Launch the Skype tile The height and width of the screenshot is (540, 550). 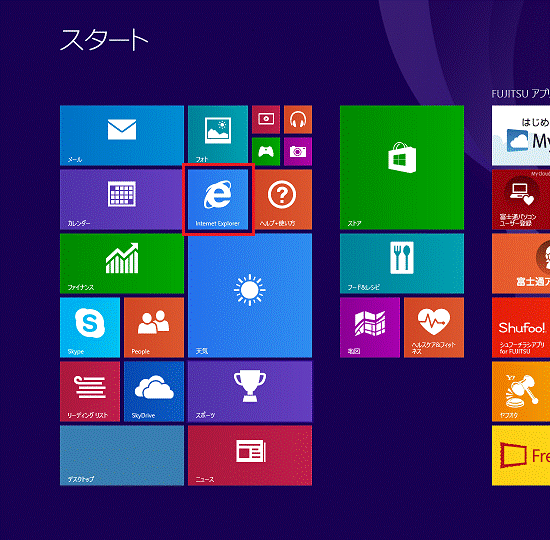90,327
